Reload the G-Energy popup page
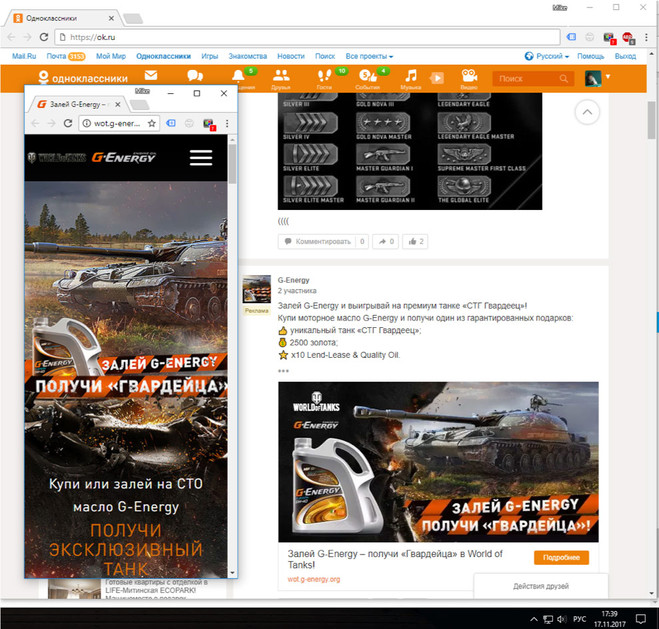Viewport: 659px width, 629px height. (68, 123)
